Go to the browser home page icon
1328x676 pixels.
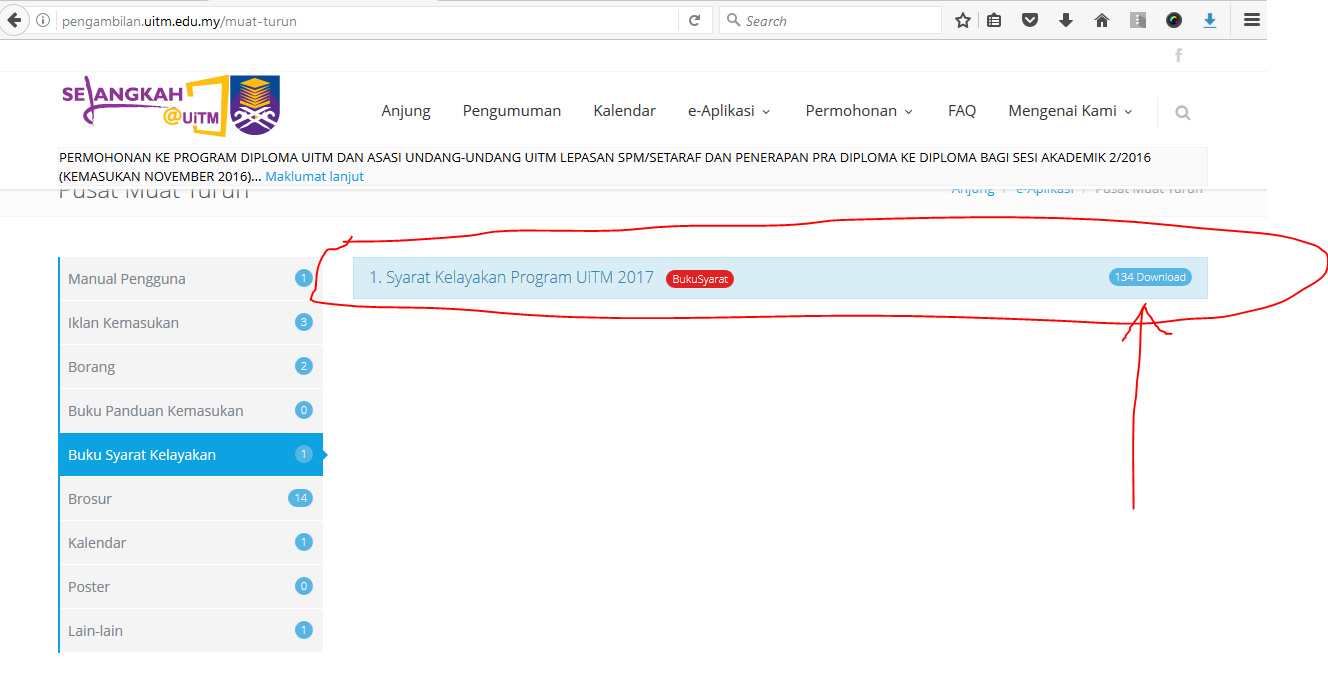click(x=1102, y=20)
